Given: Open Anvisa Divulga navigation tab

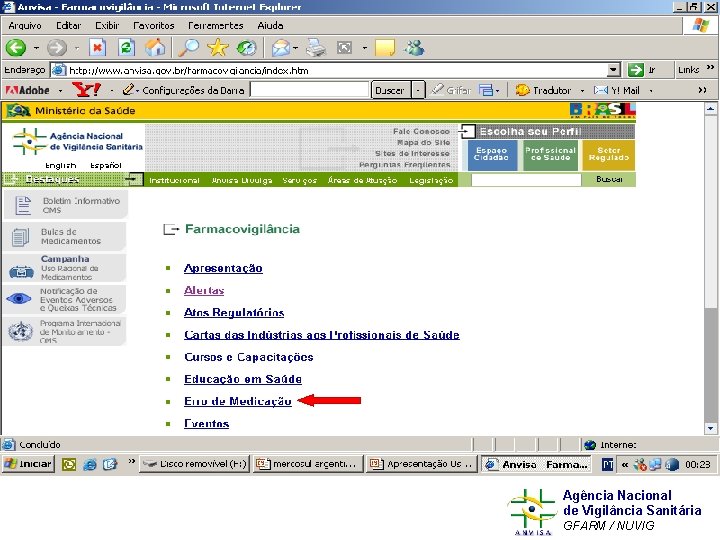Looking at the screenshot, I should click(x=242, y=180).
